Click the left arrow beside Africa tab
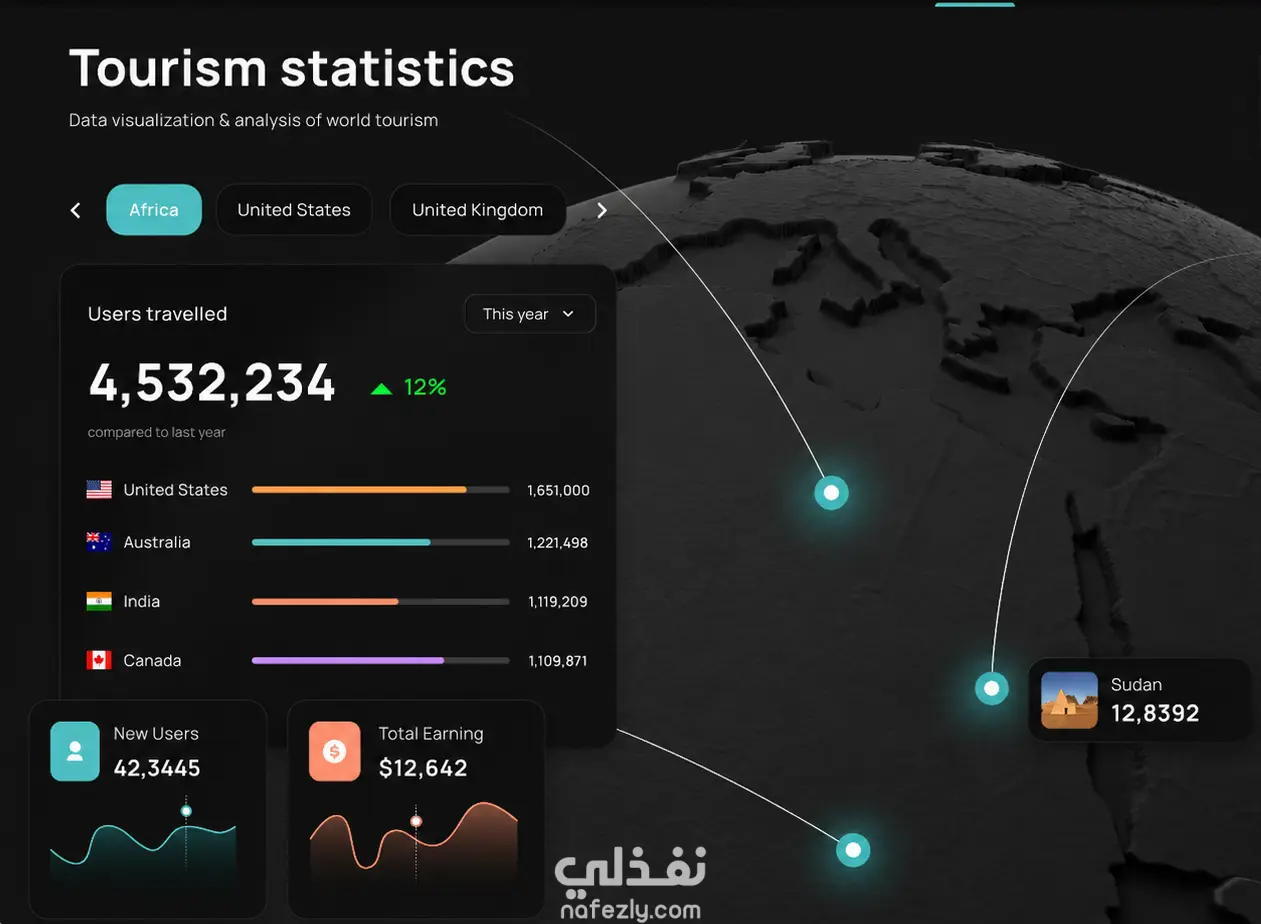1261x924 pixels. [76, 210]
